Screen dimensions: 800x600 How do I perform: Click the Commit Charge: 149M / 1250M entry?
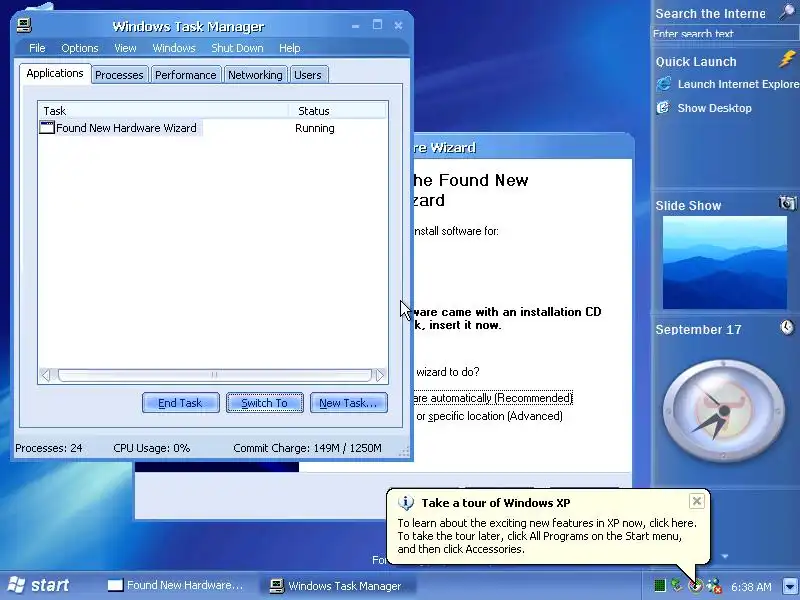307,448
